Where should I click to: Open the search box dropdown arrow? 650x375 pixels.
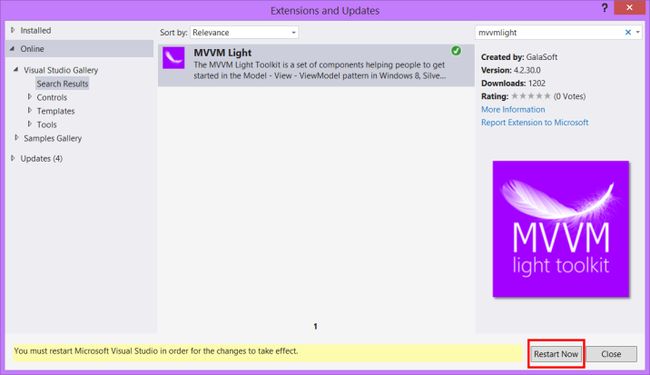tap(638, 32)
